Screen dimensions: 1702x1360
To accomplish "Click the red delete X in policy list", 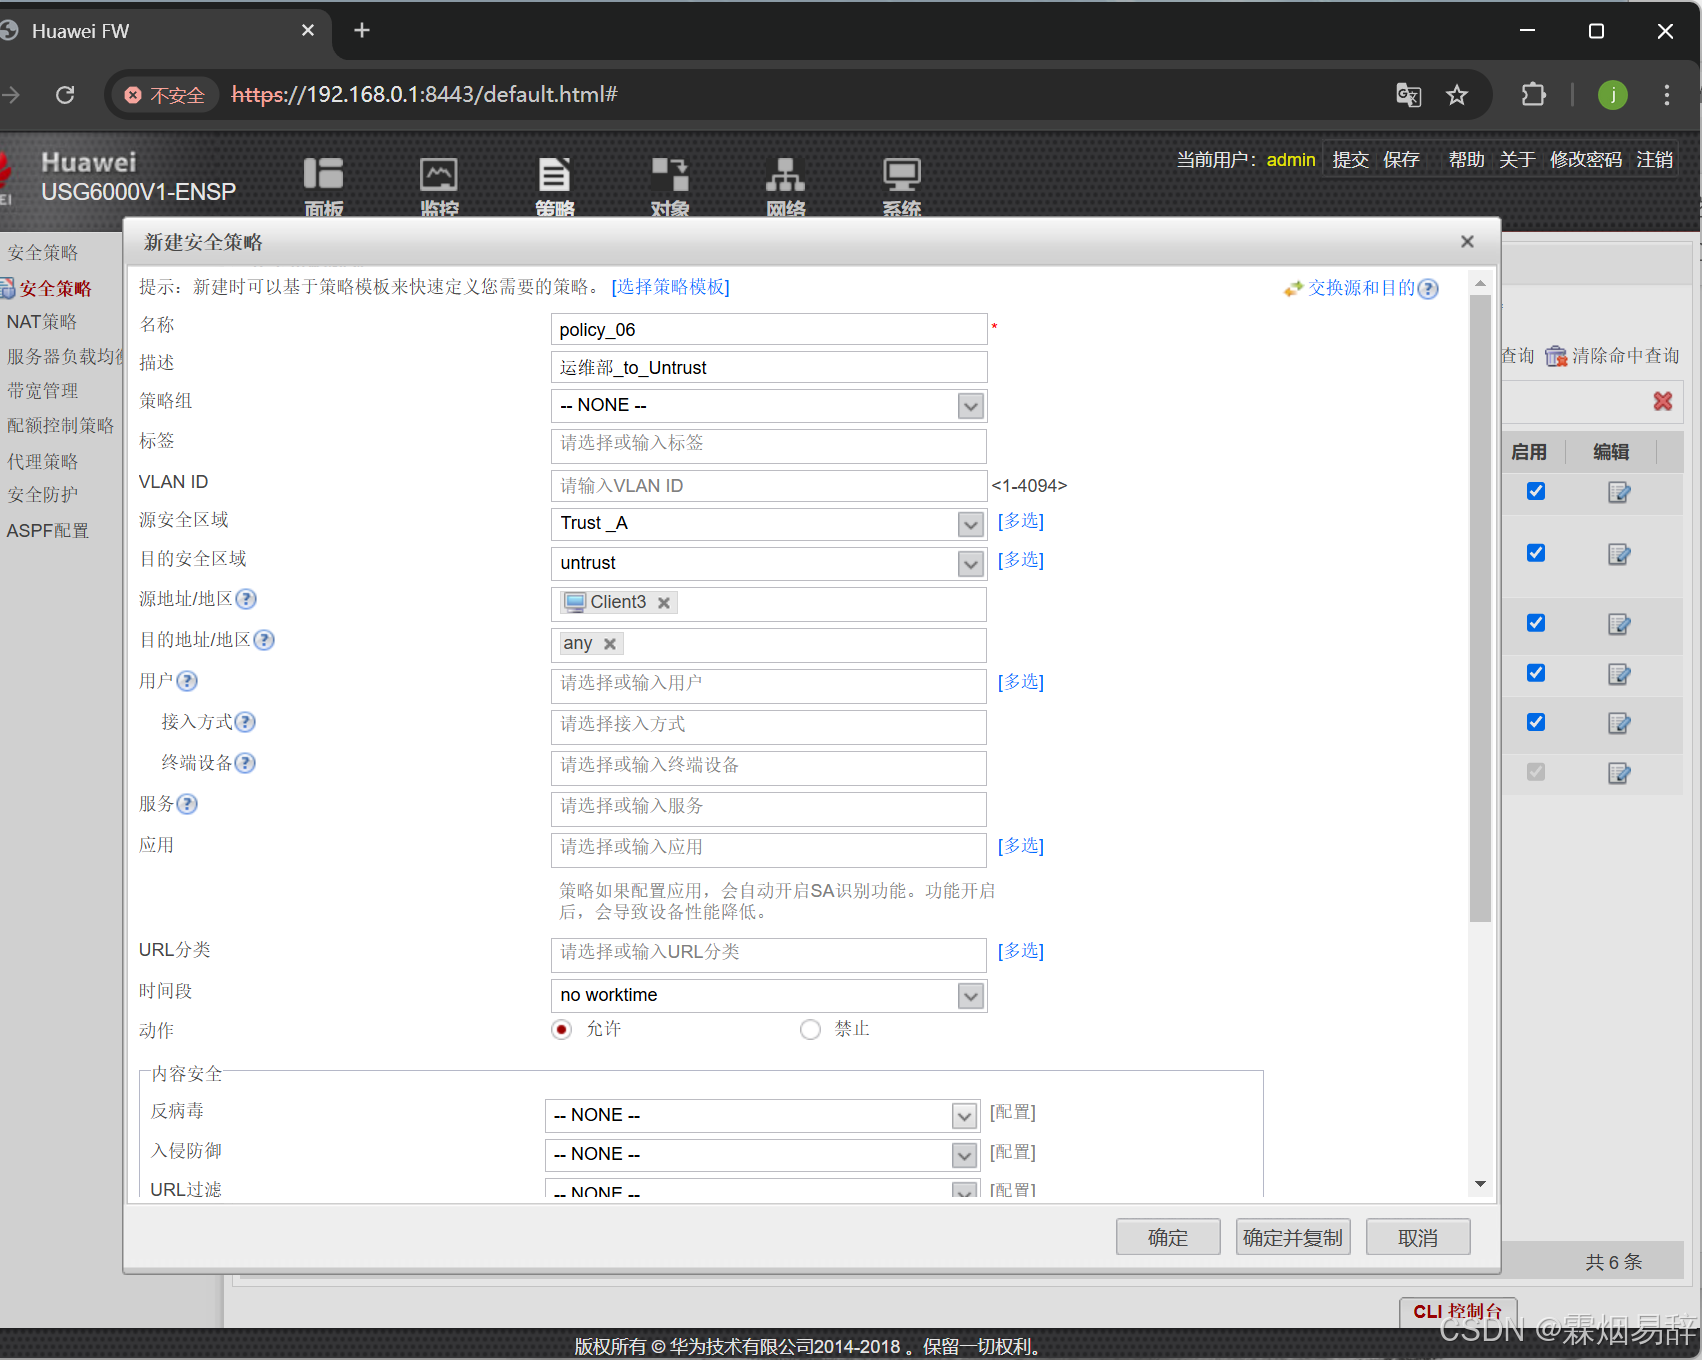I will [1663, 401].
